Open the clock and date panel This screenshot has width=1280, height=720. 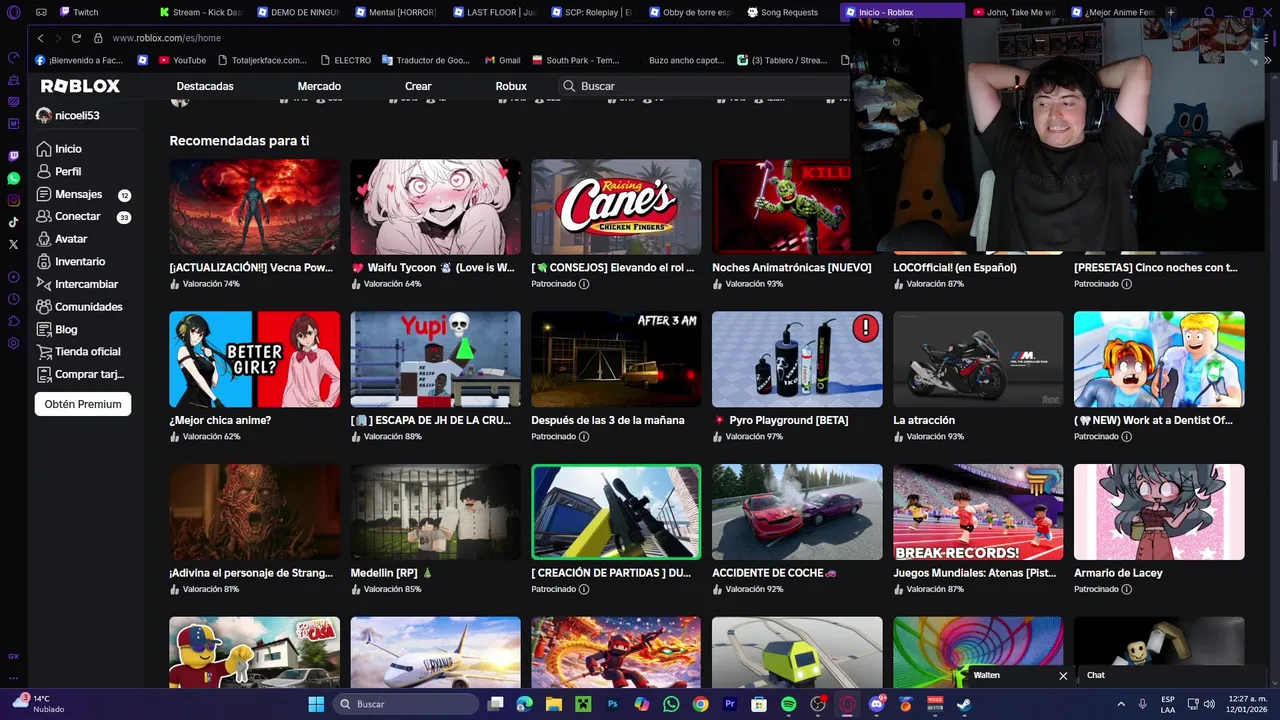(1247, 704)
